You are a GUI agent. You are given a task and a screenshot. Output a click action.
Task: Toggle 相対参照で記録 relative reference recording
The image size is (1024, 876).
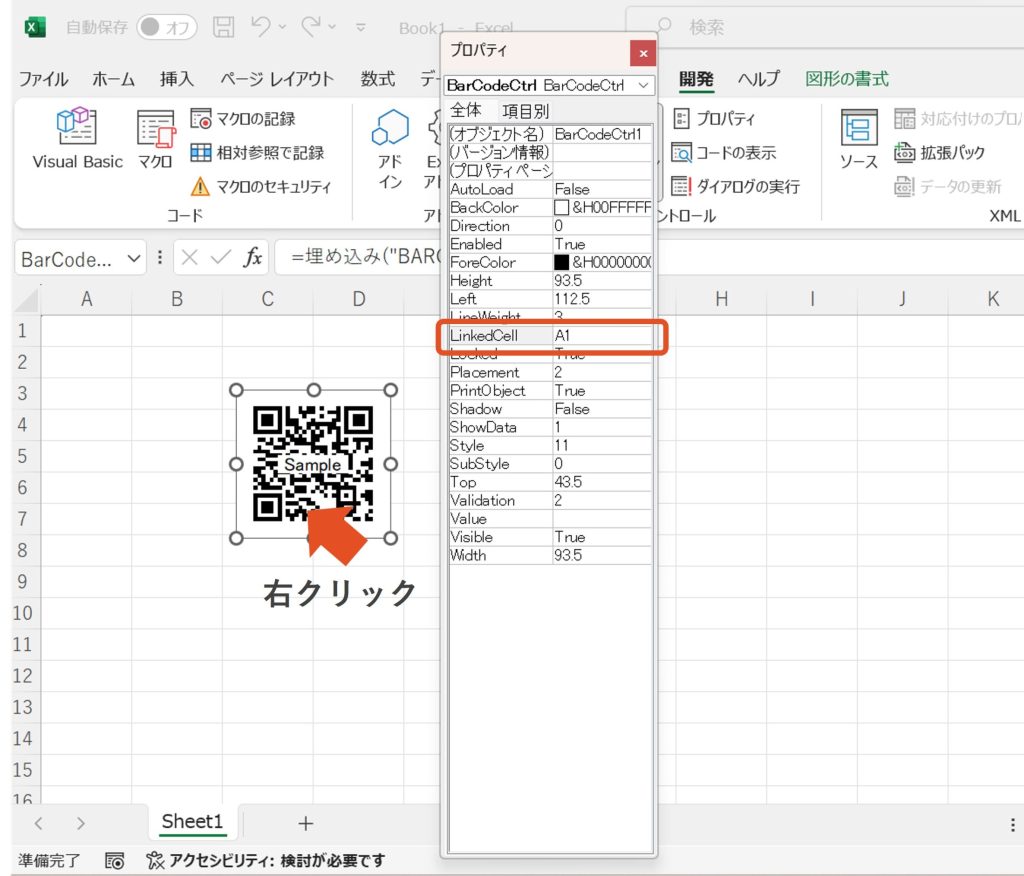tap(257, 153)
